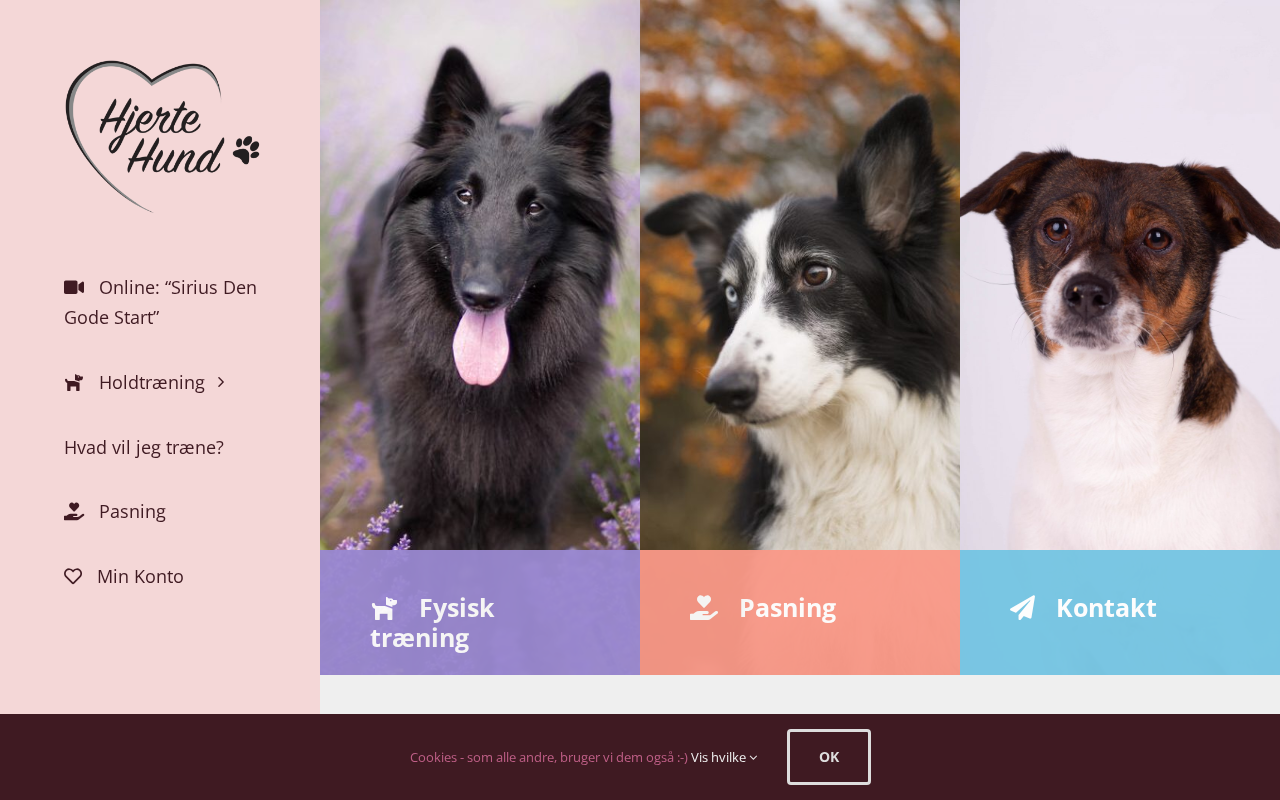The image size is (1280, 800).
Task: Click the border collie photo
Action: [800, 275]
